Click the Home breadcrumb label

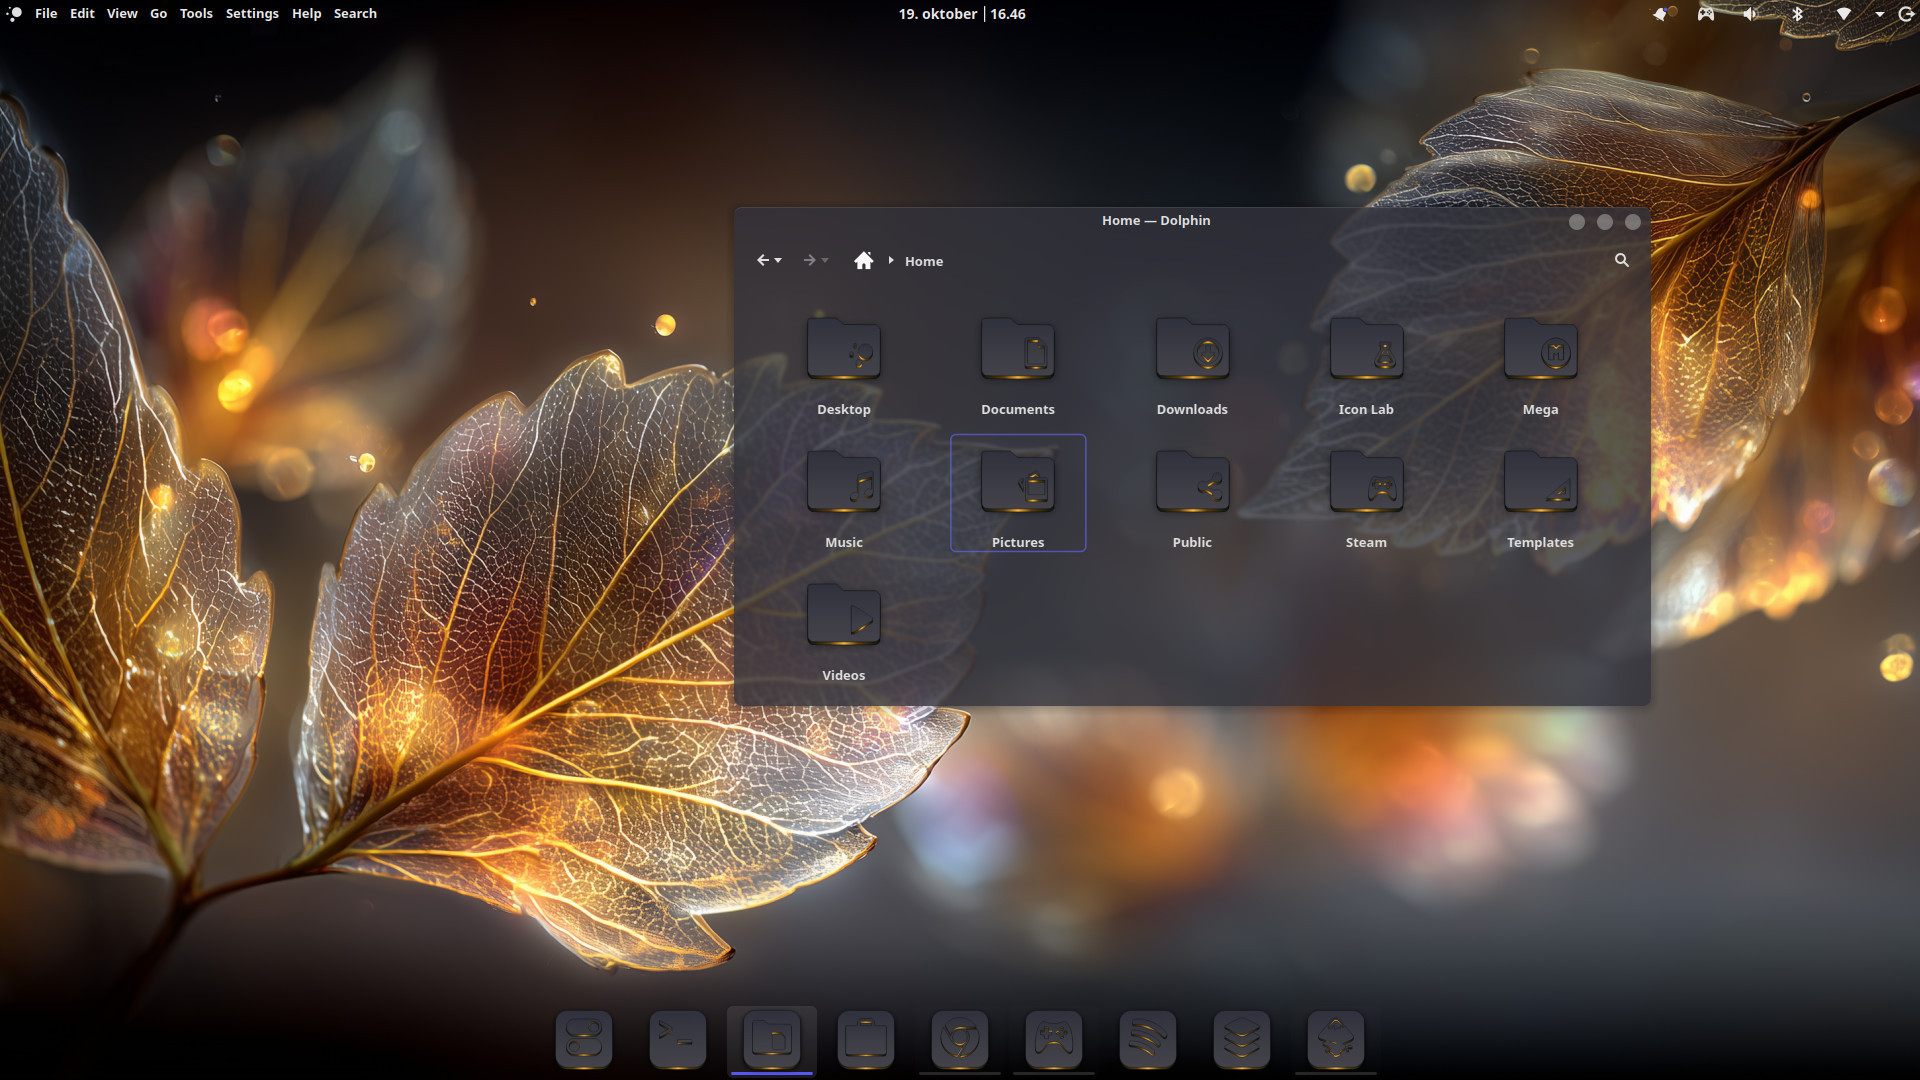coord(923,261)
